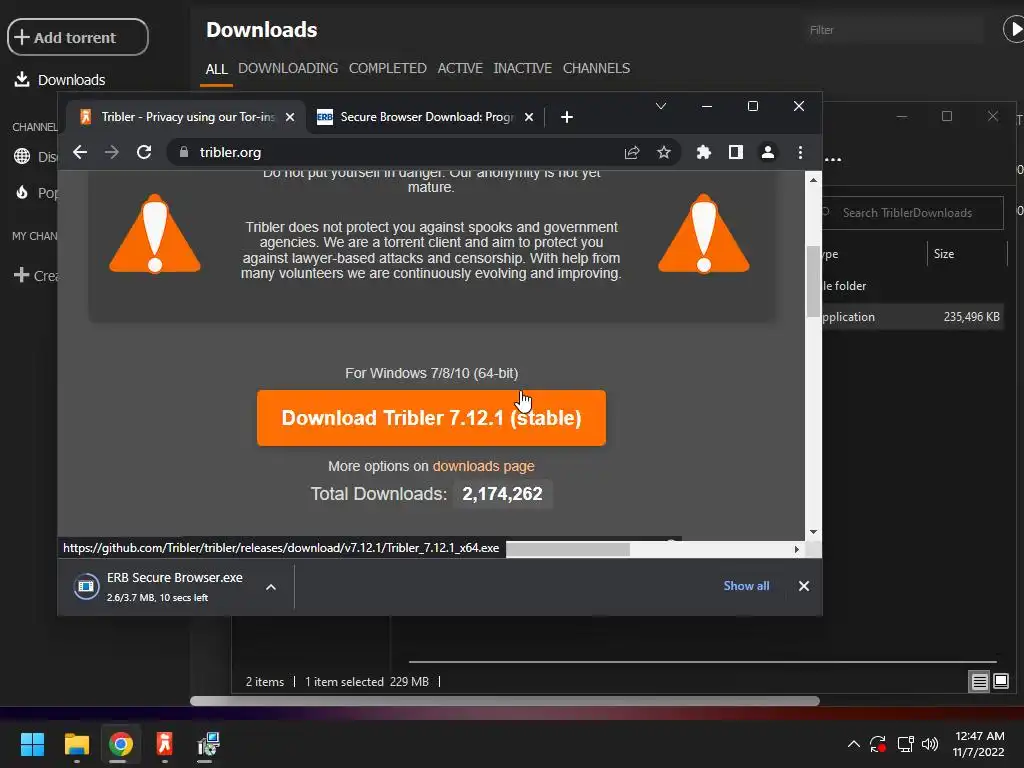This screenshot has width=1024, height=768.
Task: Go forward in Chrome
Action: point(112,152)
